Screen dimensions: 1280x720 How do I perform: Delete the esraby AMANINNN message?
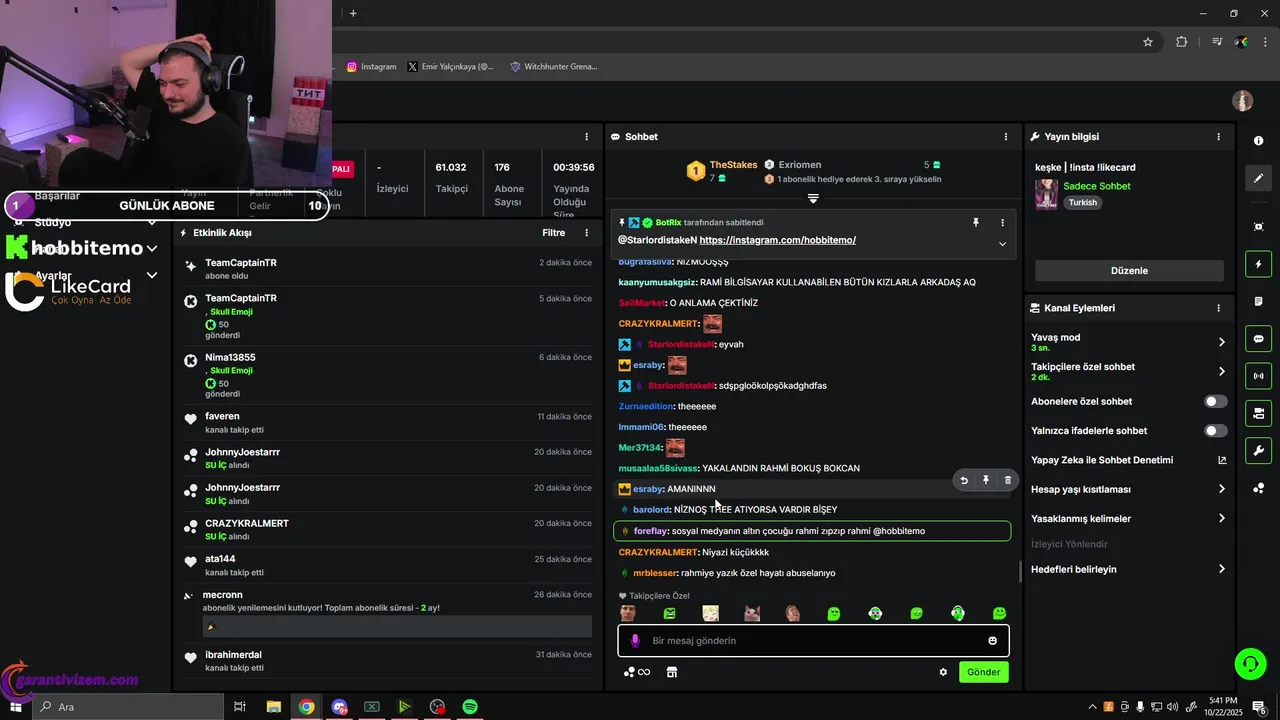[x=1007, y=480]
